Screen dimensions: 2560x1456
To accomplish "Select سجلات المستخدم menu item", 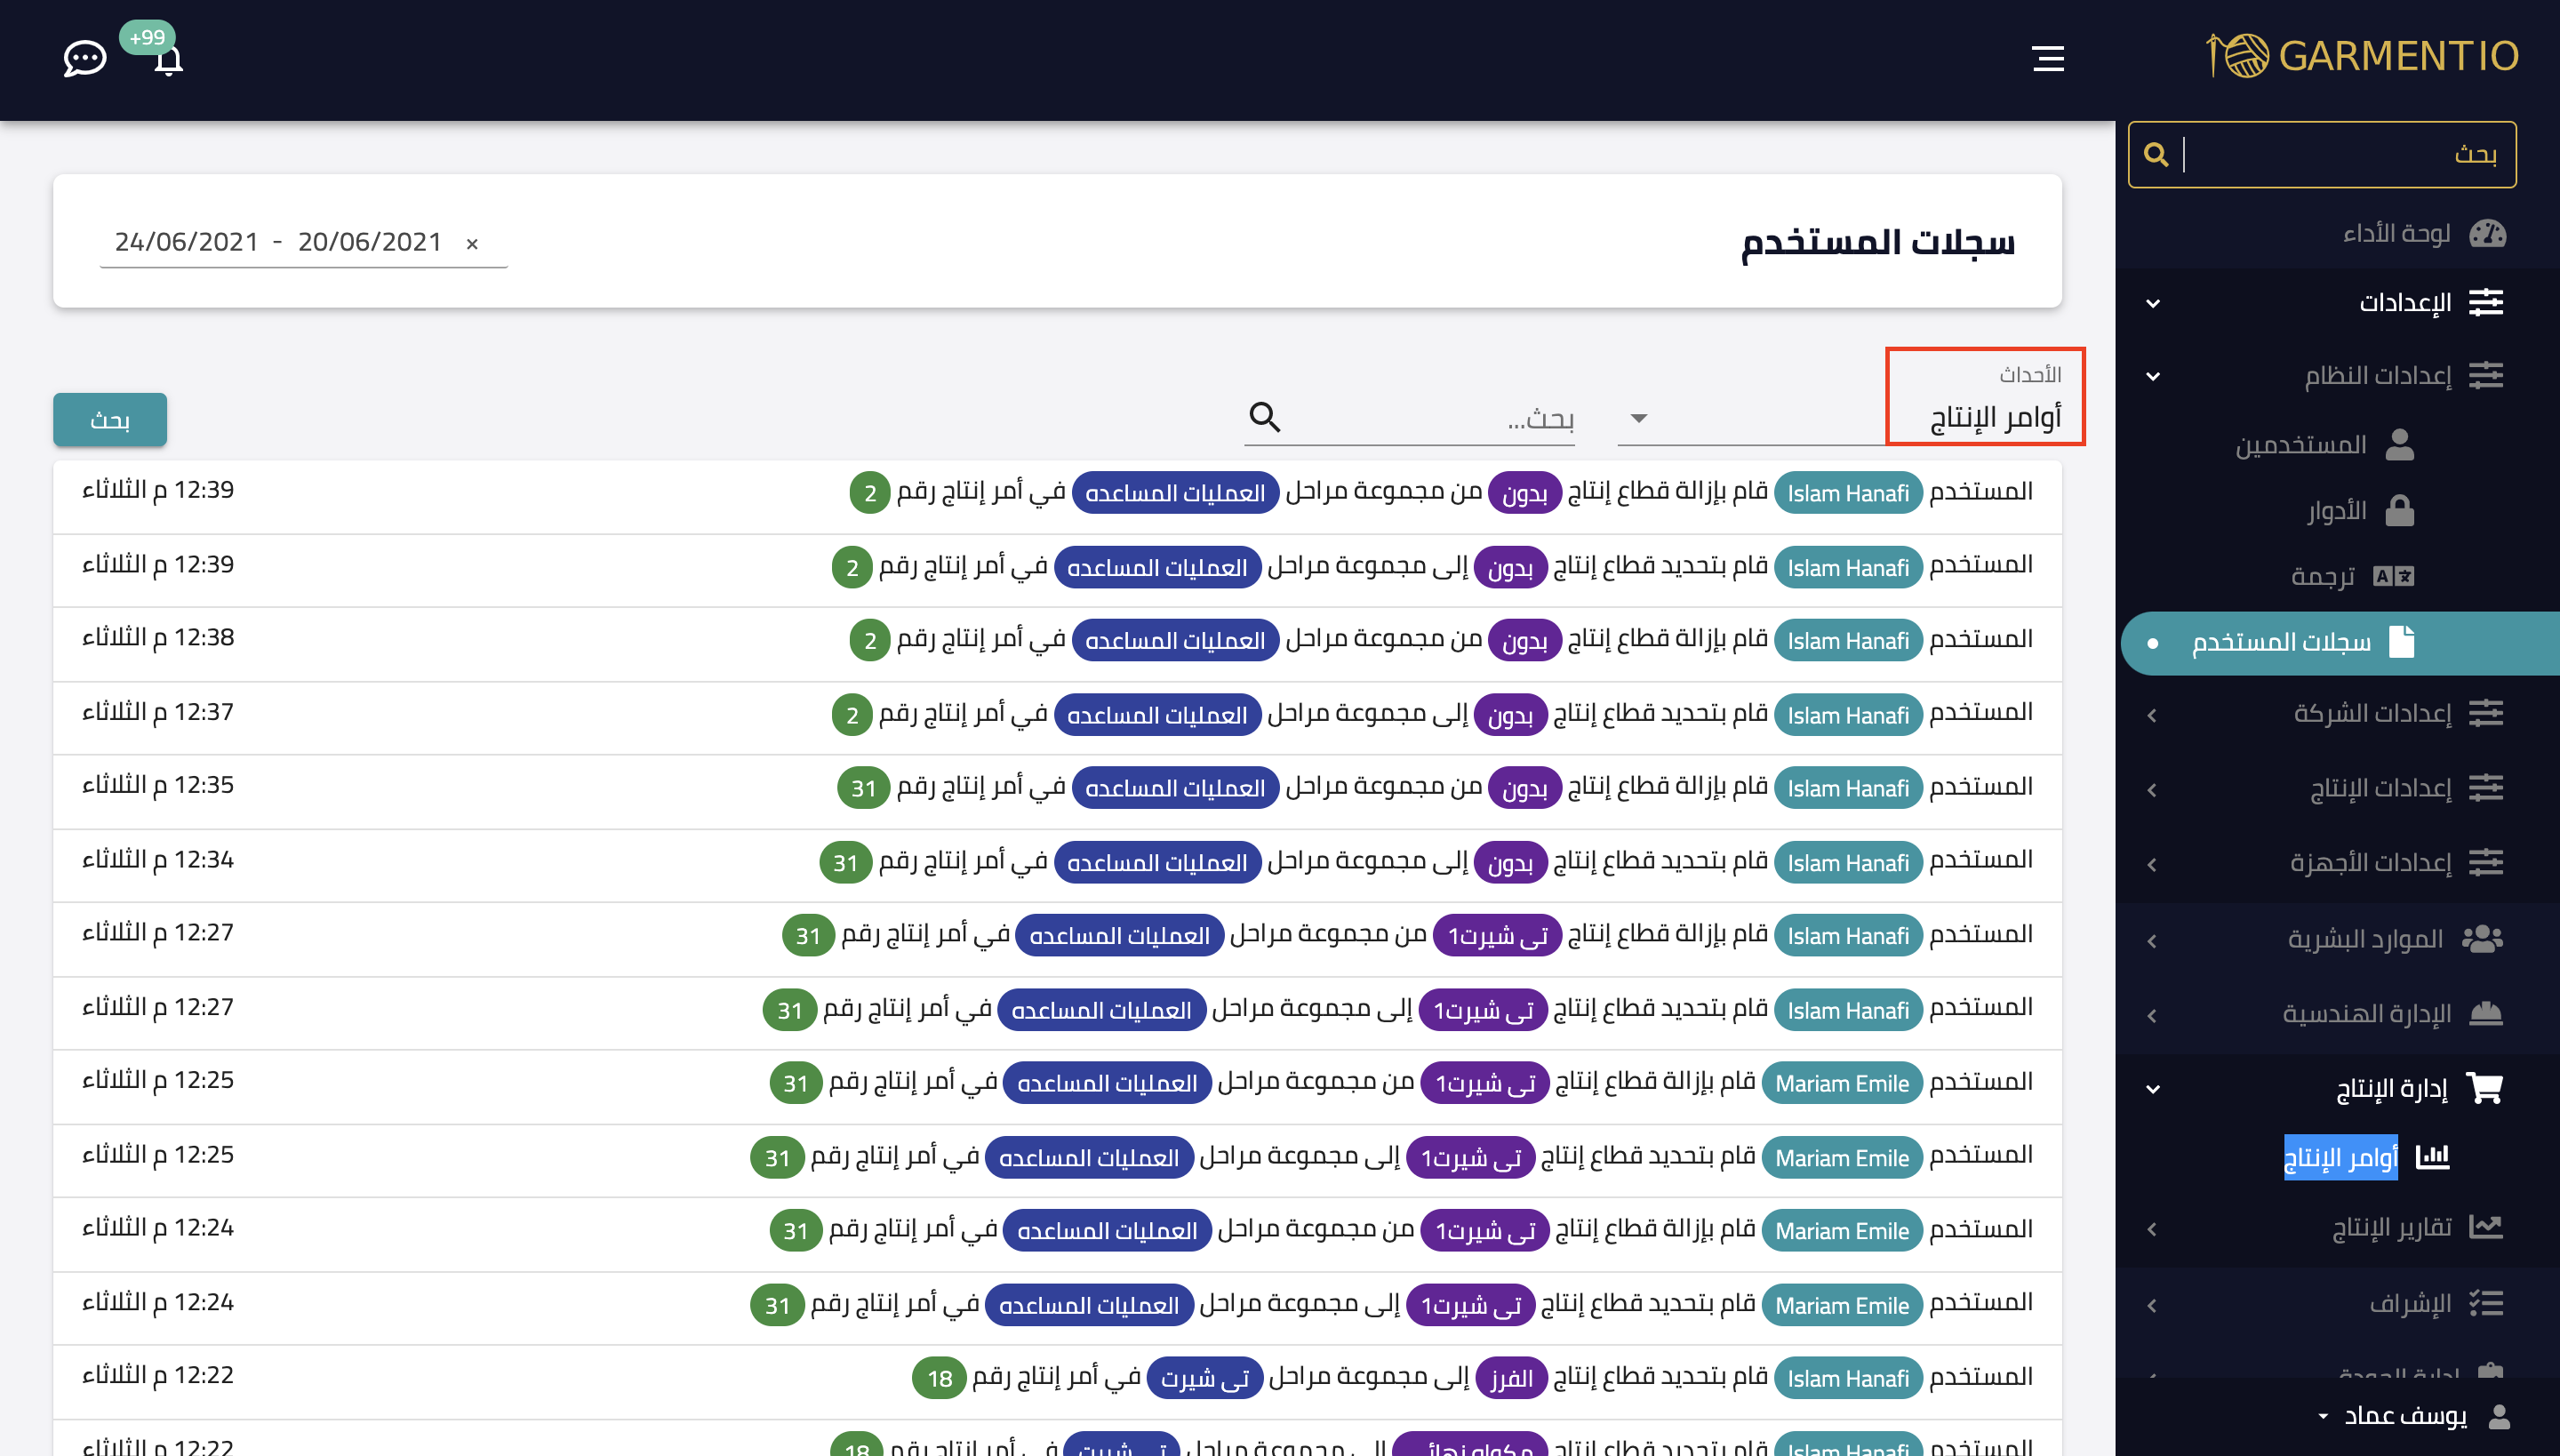I will click(x=2280, y=642).
